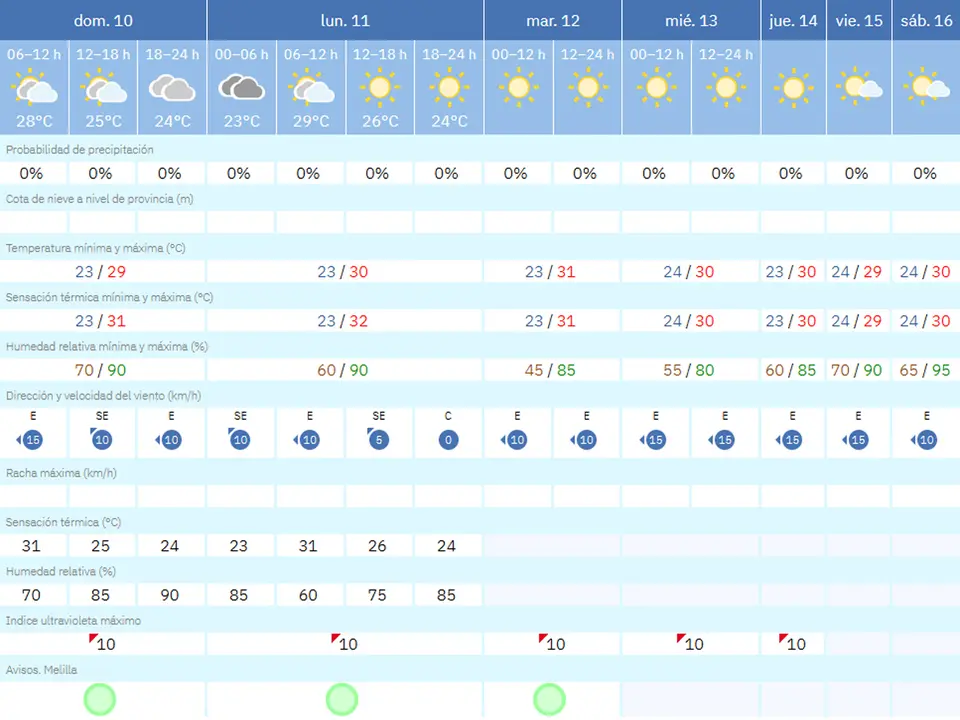Click sáb. 16 east wind 10 icon

click(924, 440)
